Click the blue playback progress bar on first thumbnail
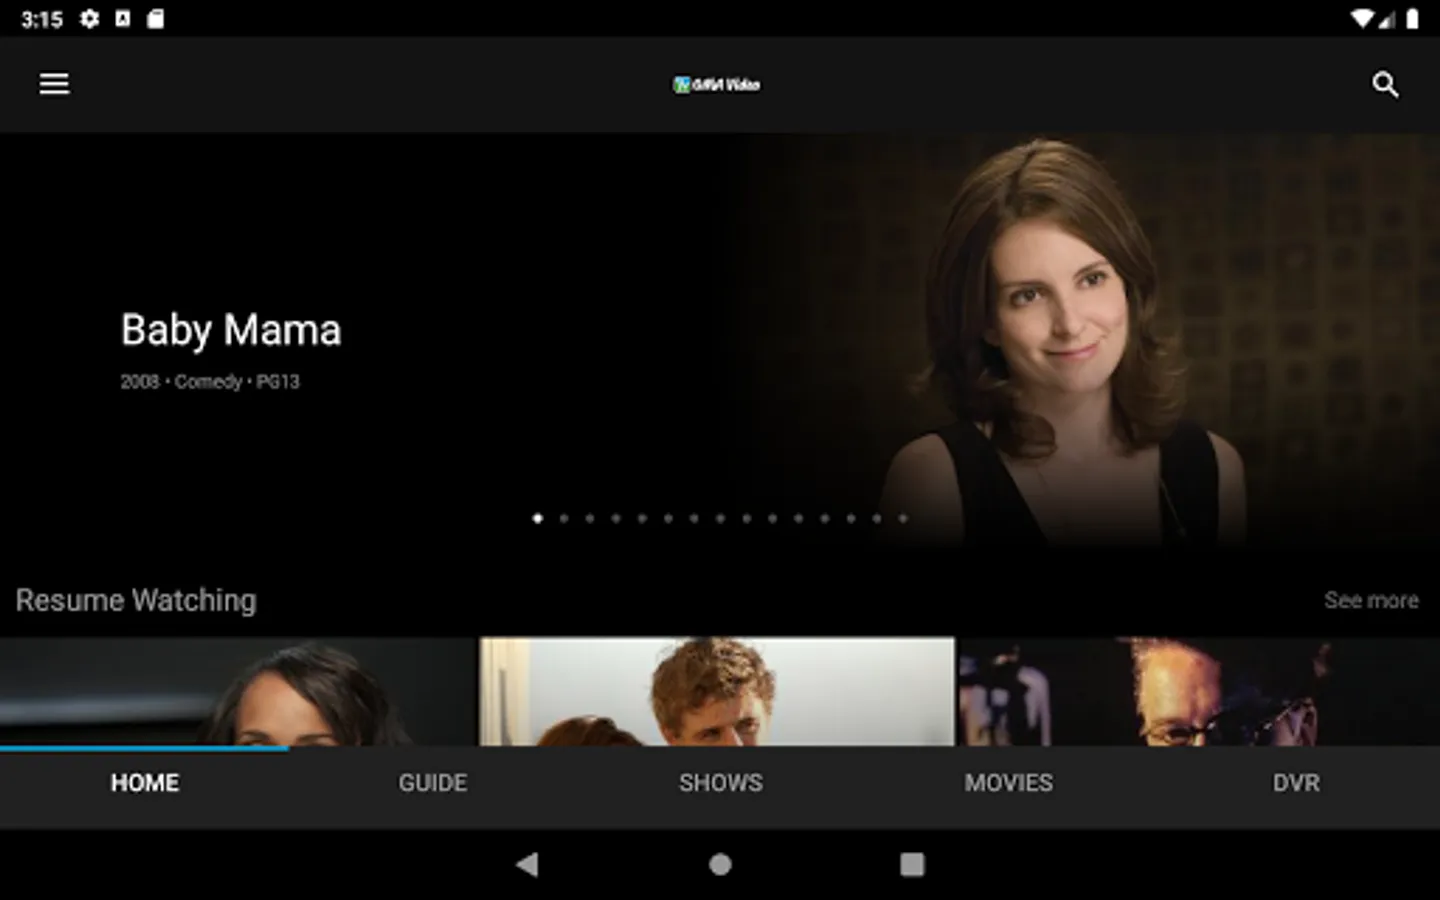This screenshot has height=900, width=1440. point(144,747)
